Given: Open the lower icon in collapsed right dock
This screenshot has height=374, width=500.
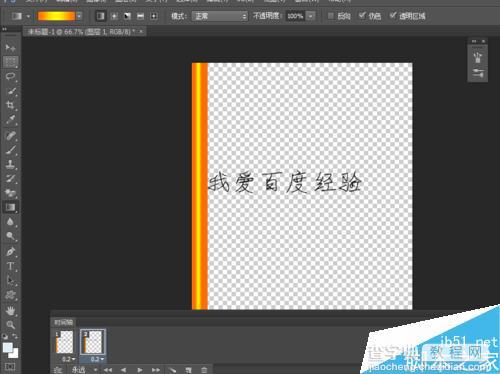Looking at the screenshot, I should click(478, 73).
